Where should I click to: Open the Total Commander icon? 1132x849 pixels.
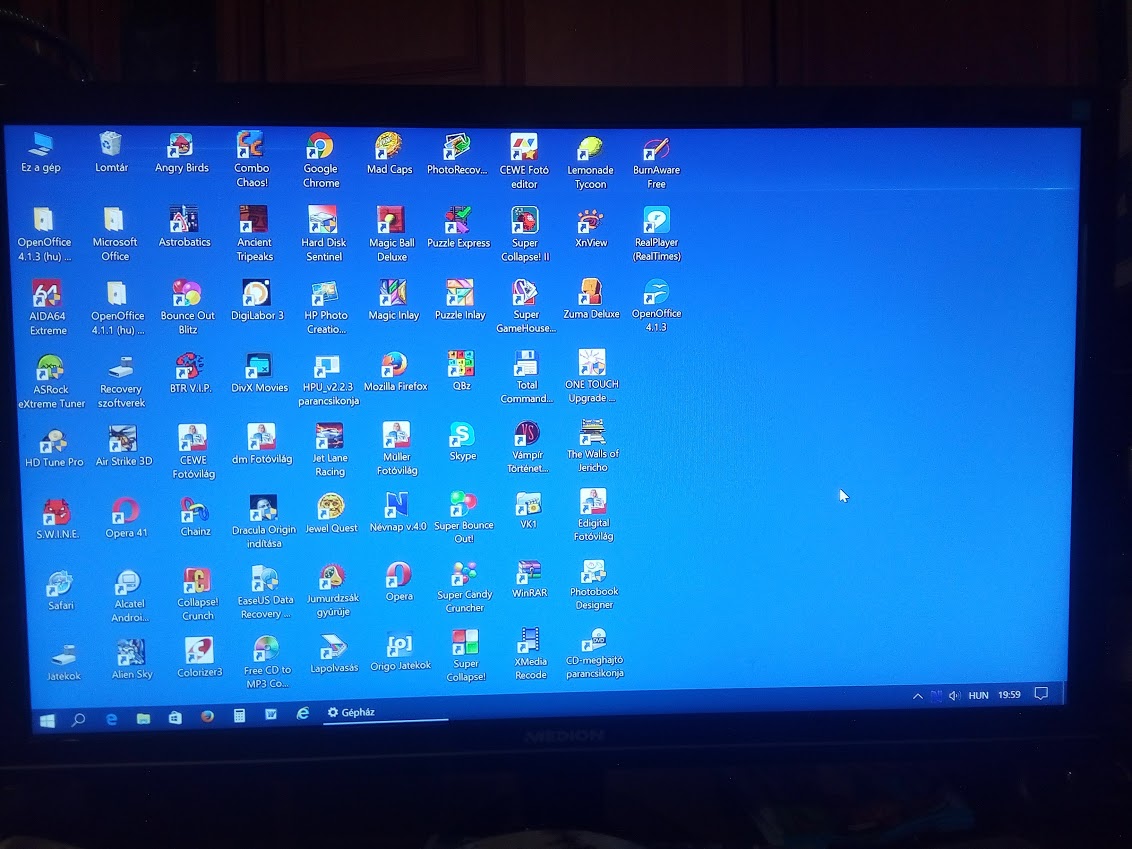(526, 377)
